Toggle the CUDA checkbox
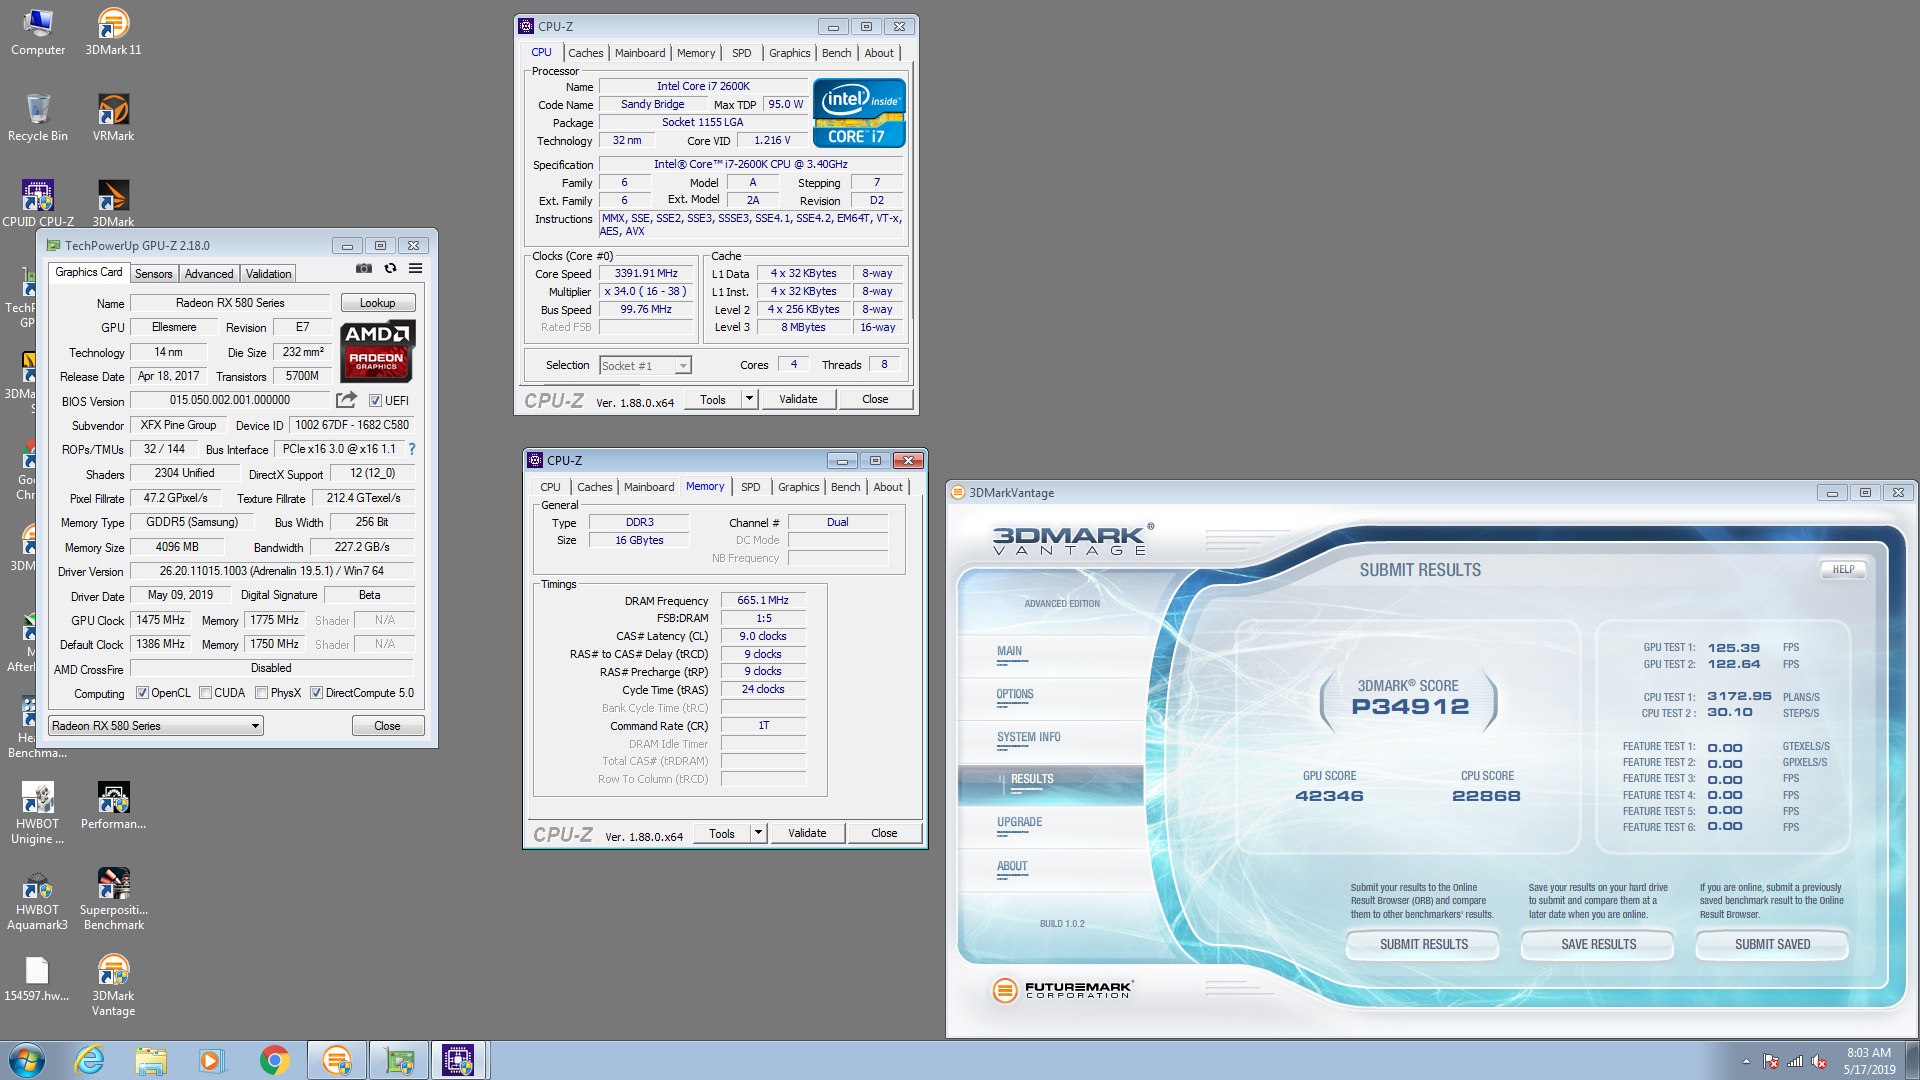This screenshot has width=1920, height=1080. click(205, 693)
